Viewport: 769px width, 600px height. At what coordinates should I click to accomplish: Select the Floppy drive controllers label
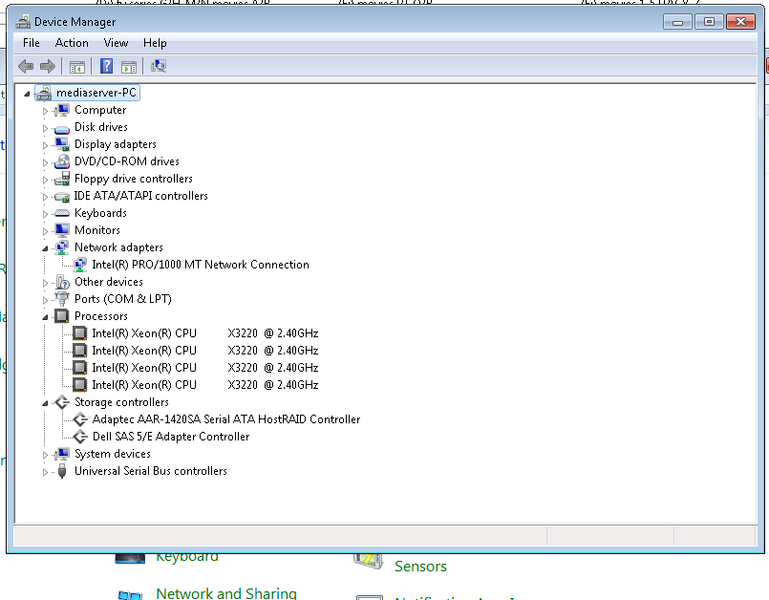coord(133,179)
